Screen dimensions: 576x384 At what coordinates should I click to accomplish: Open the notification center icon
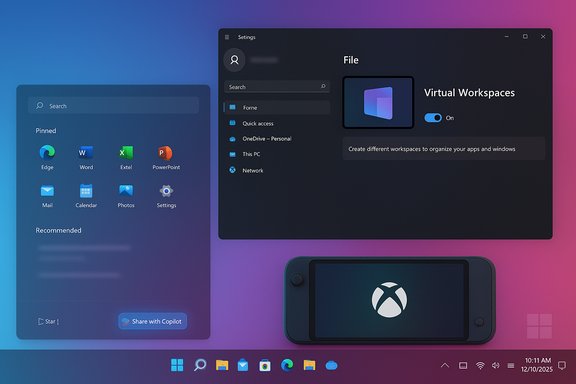pos(562,365)
